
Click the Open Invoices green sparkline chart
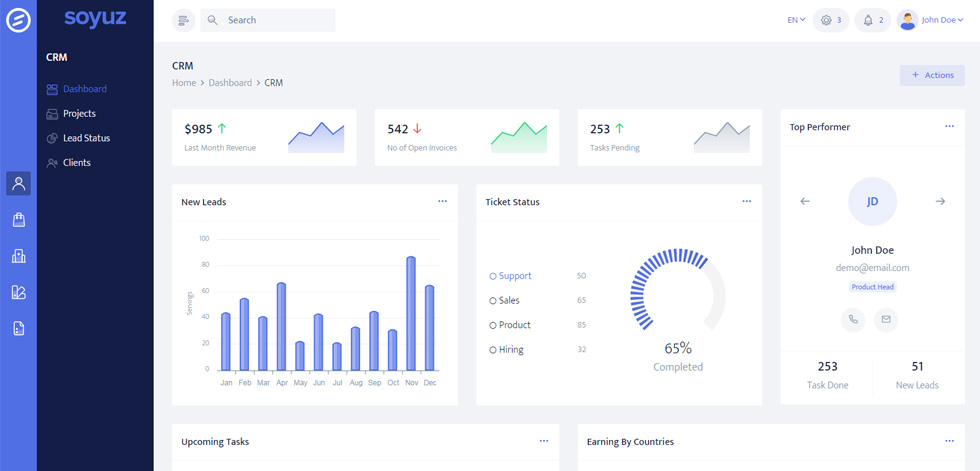click(x=519, y=137)
